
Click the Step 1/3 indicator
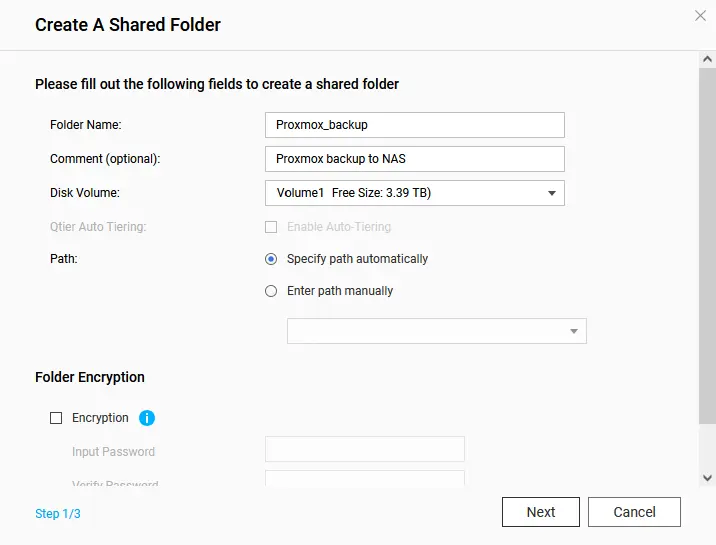pos(58,514)
